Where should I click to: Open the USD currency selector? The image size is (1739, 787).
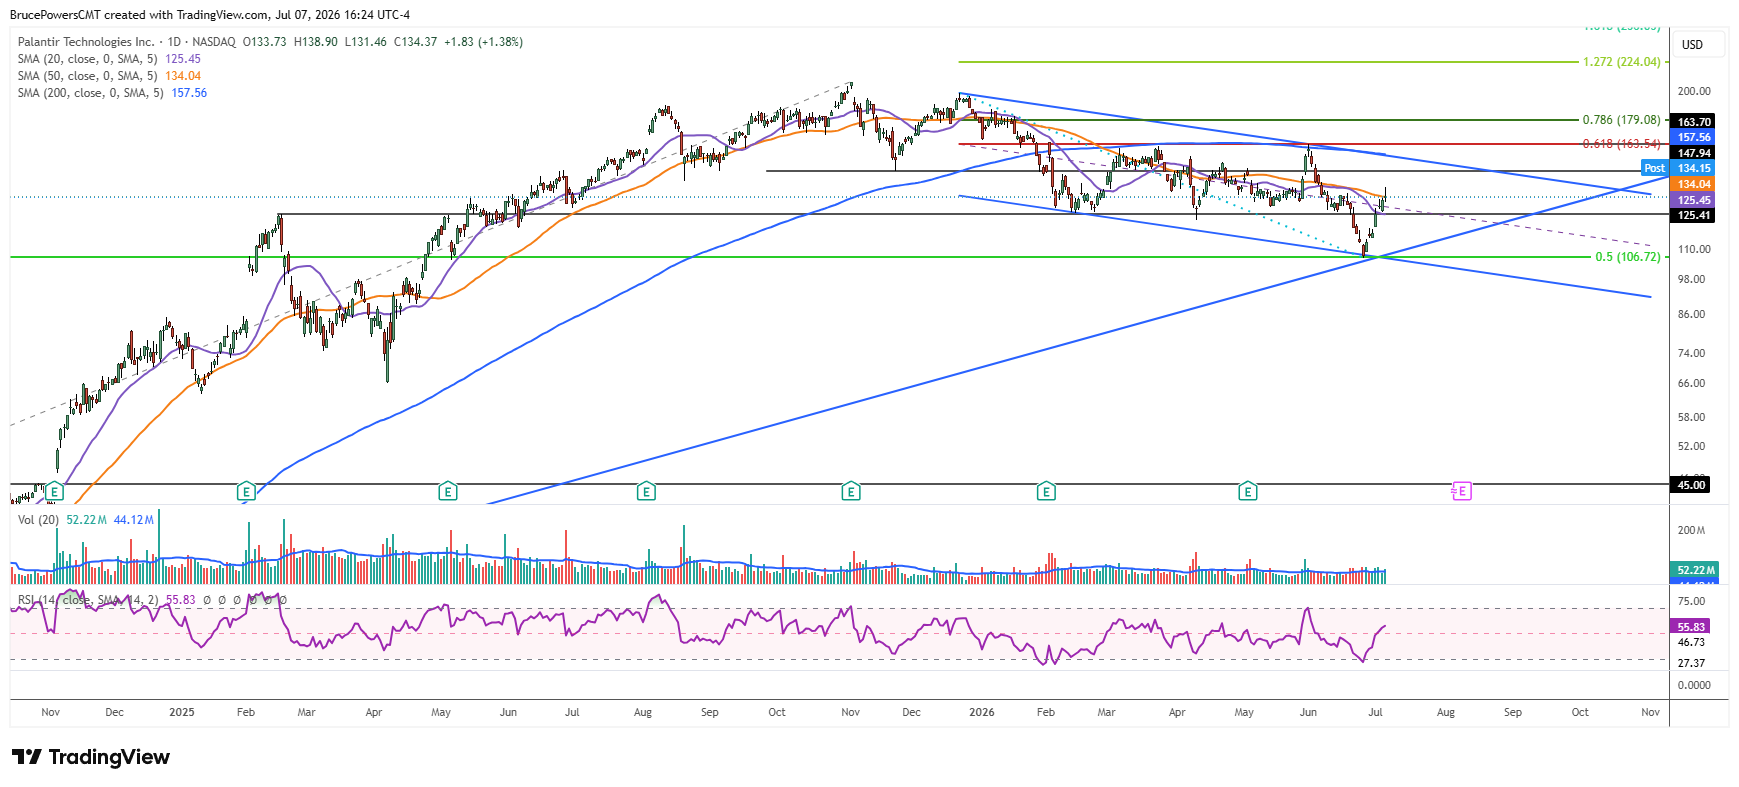tap(1699, 45)
